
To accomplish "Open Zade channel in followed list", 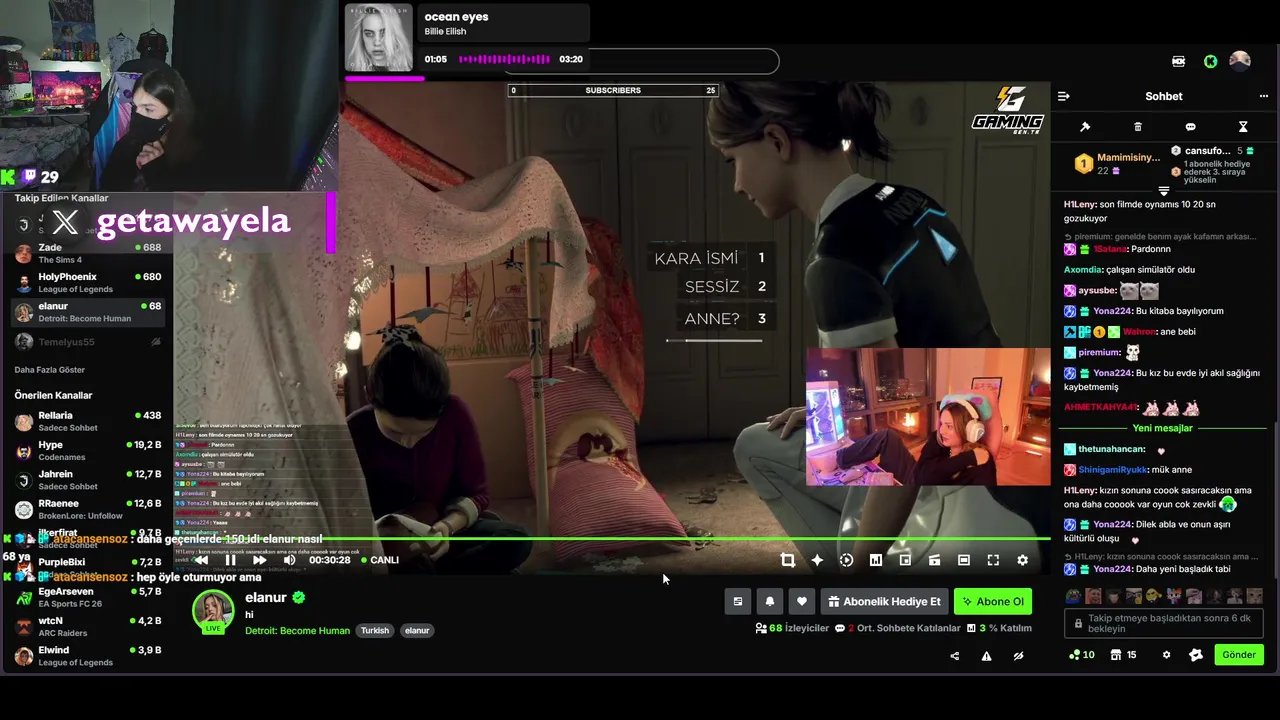I will [x=88, y=253].
